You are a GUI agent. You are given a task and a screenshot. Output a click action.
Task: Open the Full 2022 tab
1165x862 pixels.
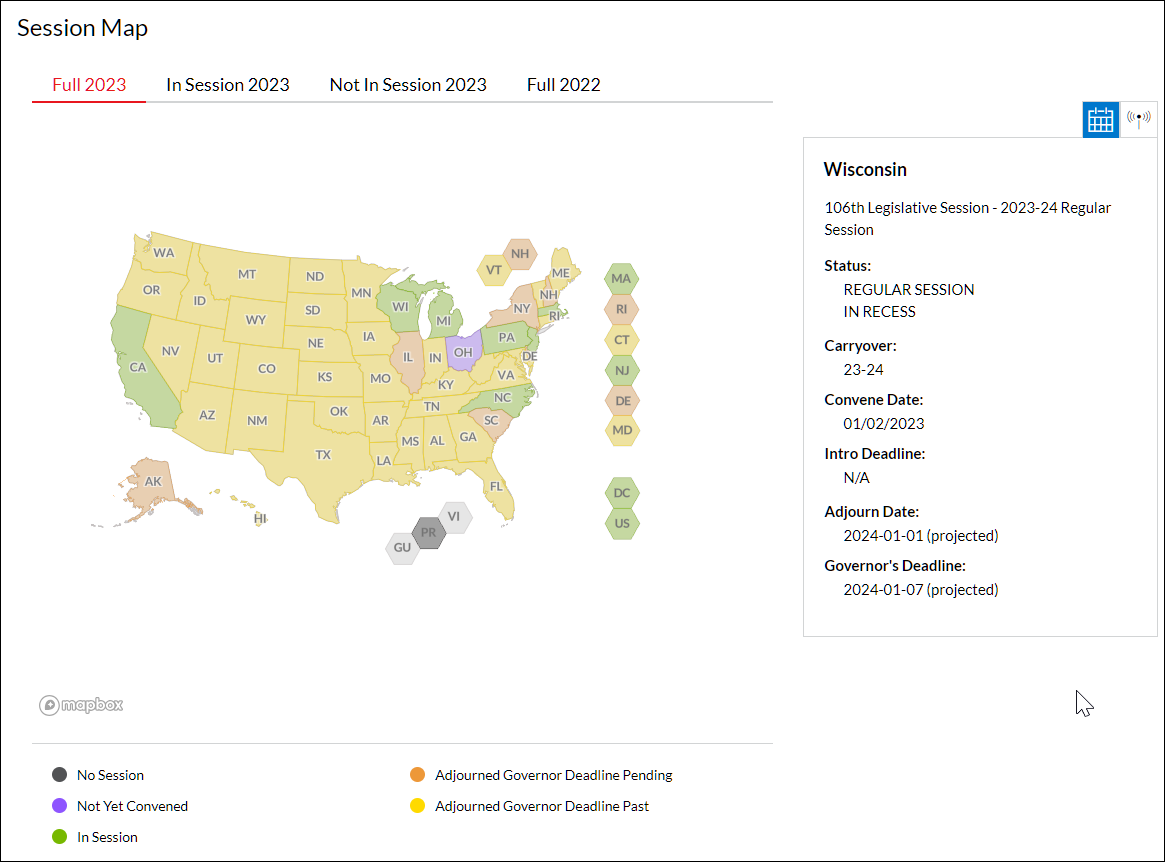563,85
